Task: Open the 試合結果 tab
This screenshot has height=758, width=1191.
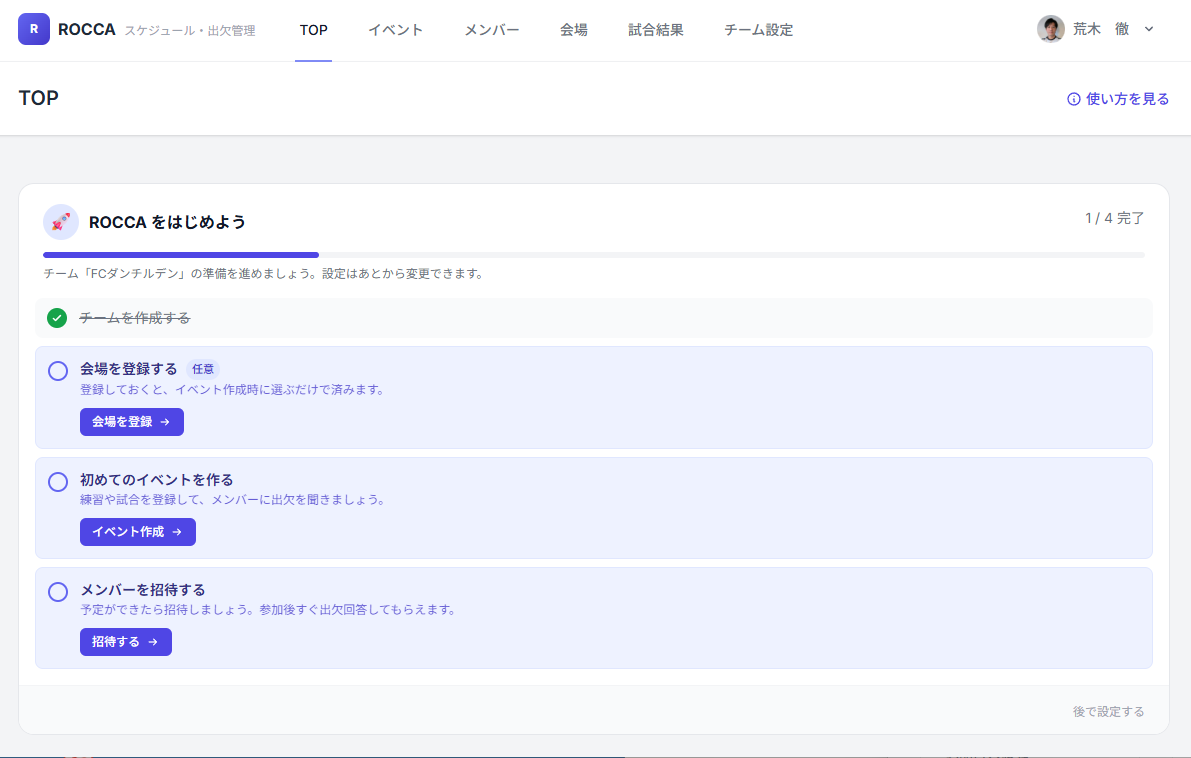Action: point(656,30)
